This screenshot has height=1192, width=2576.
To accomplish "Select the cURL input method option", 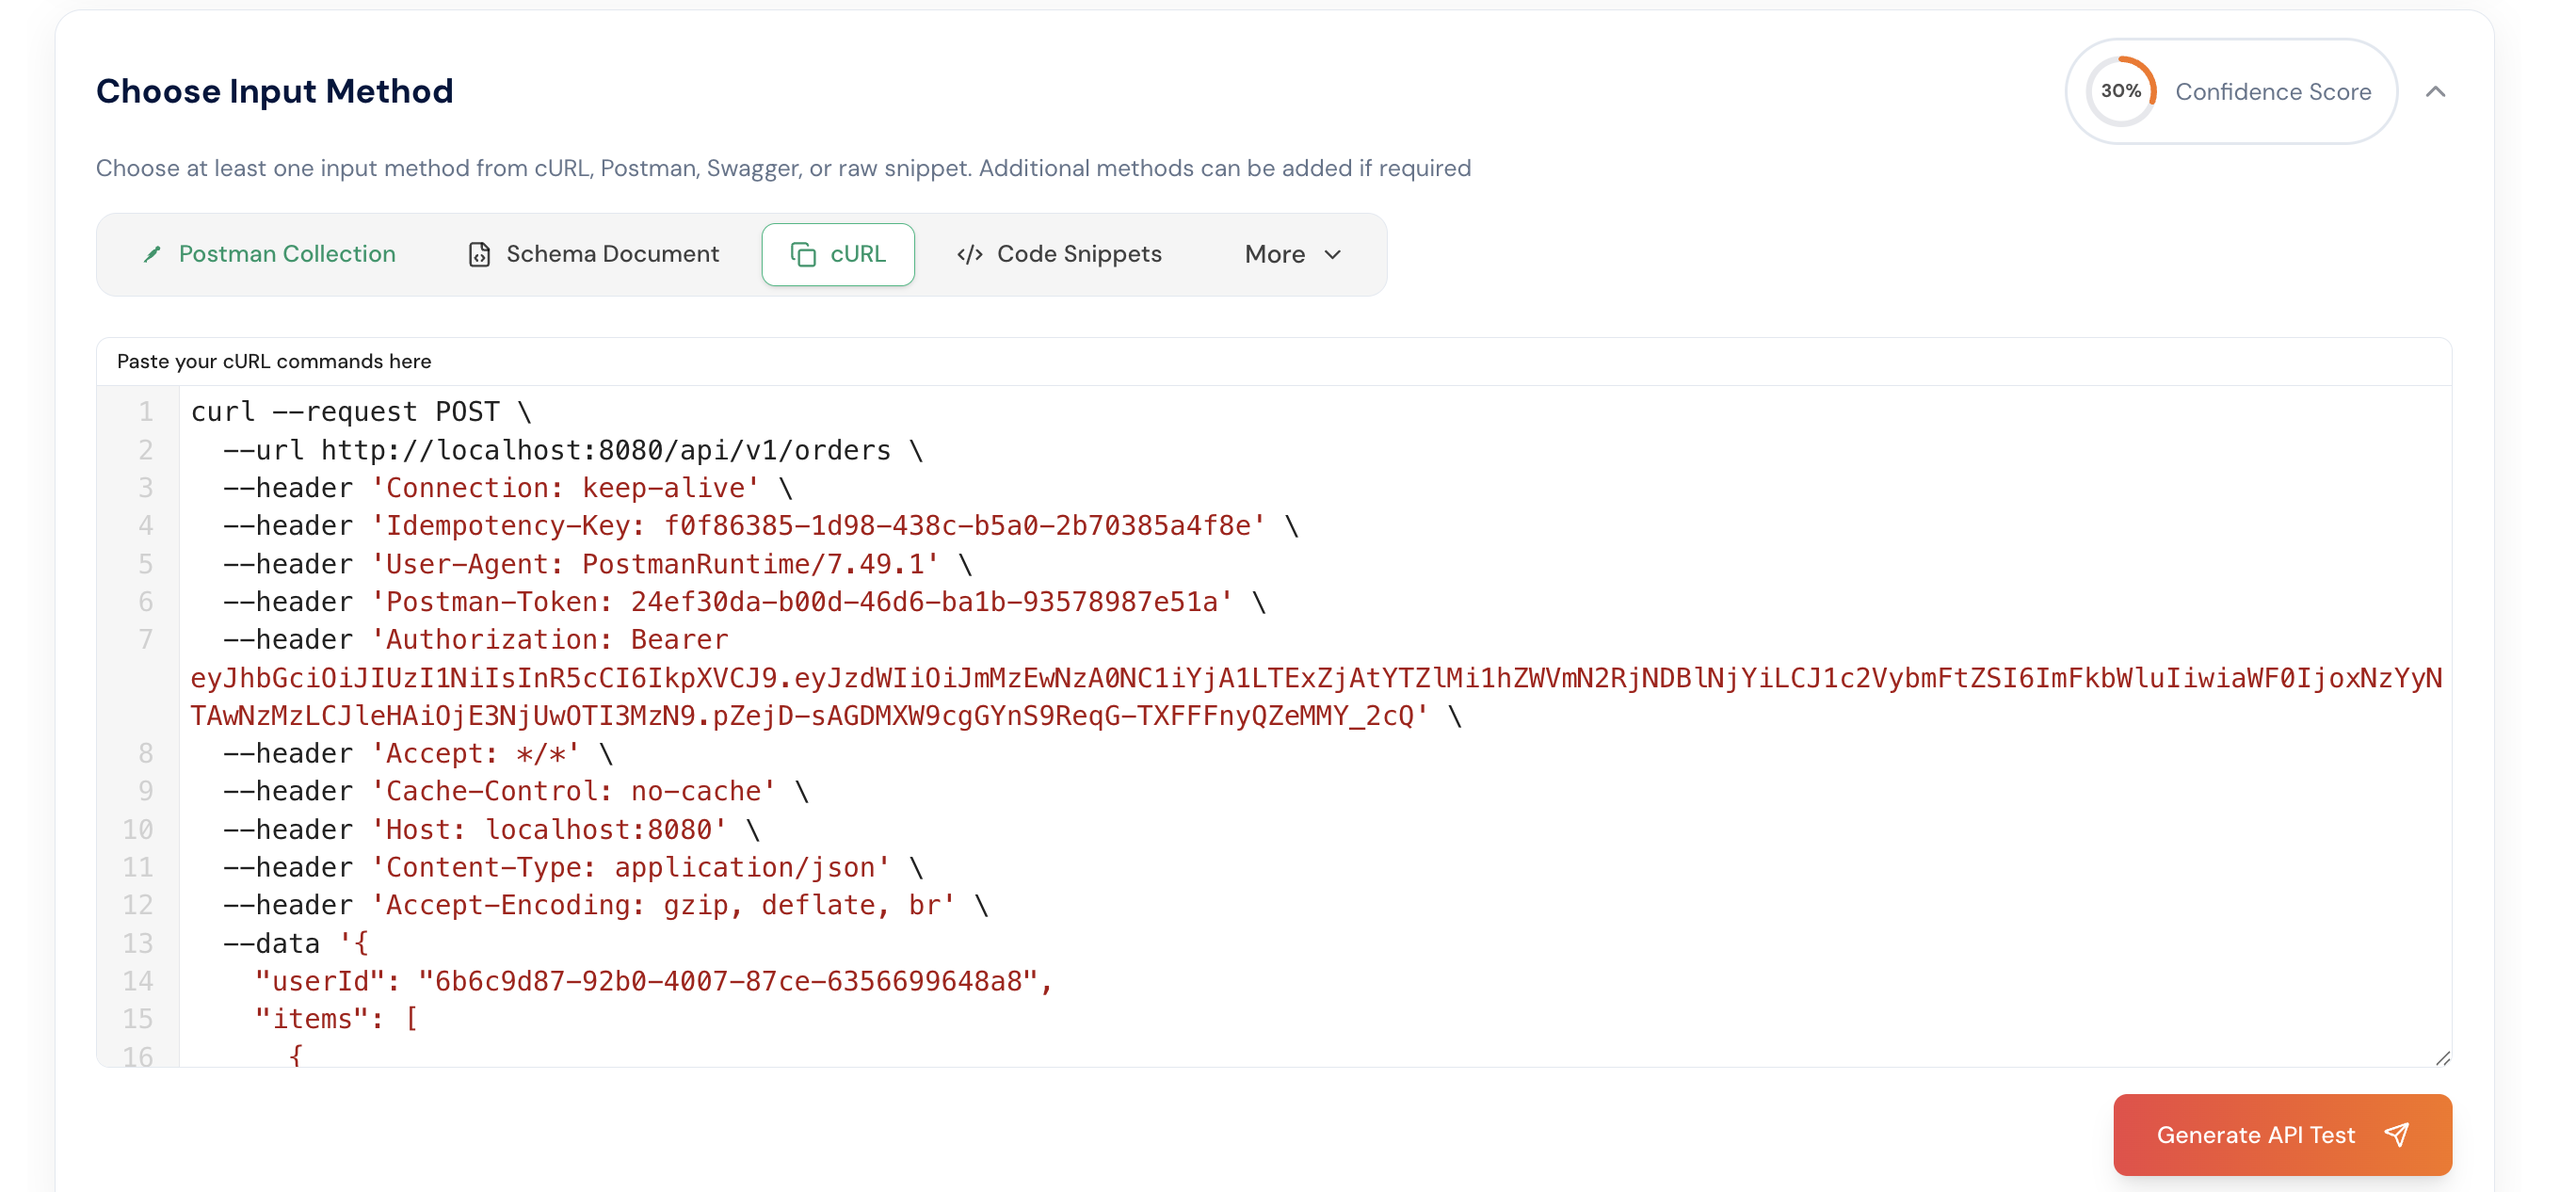I will click(838, 254).
